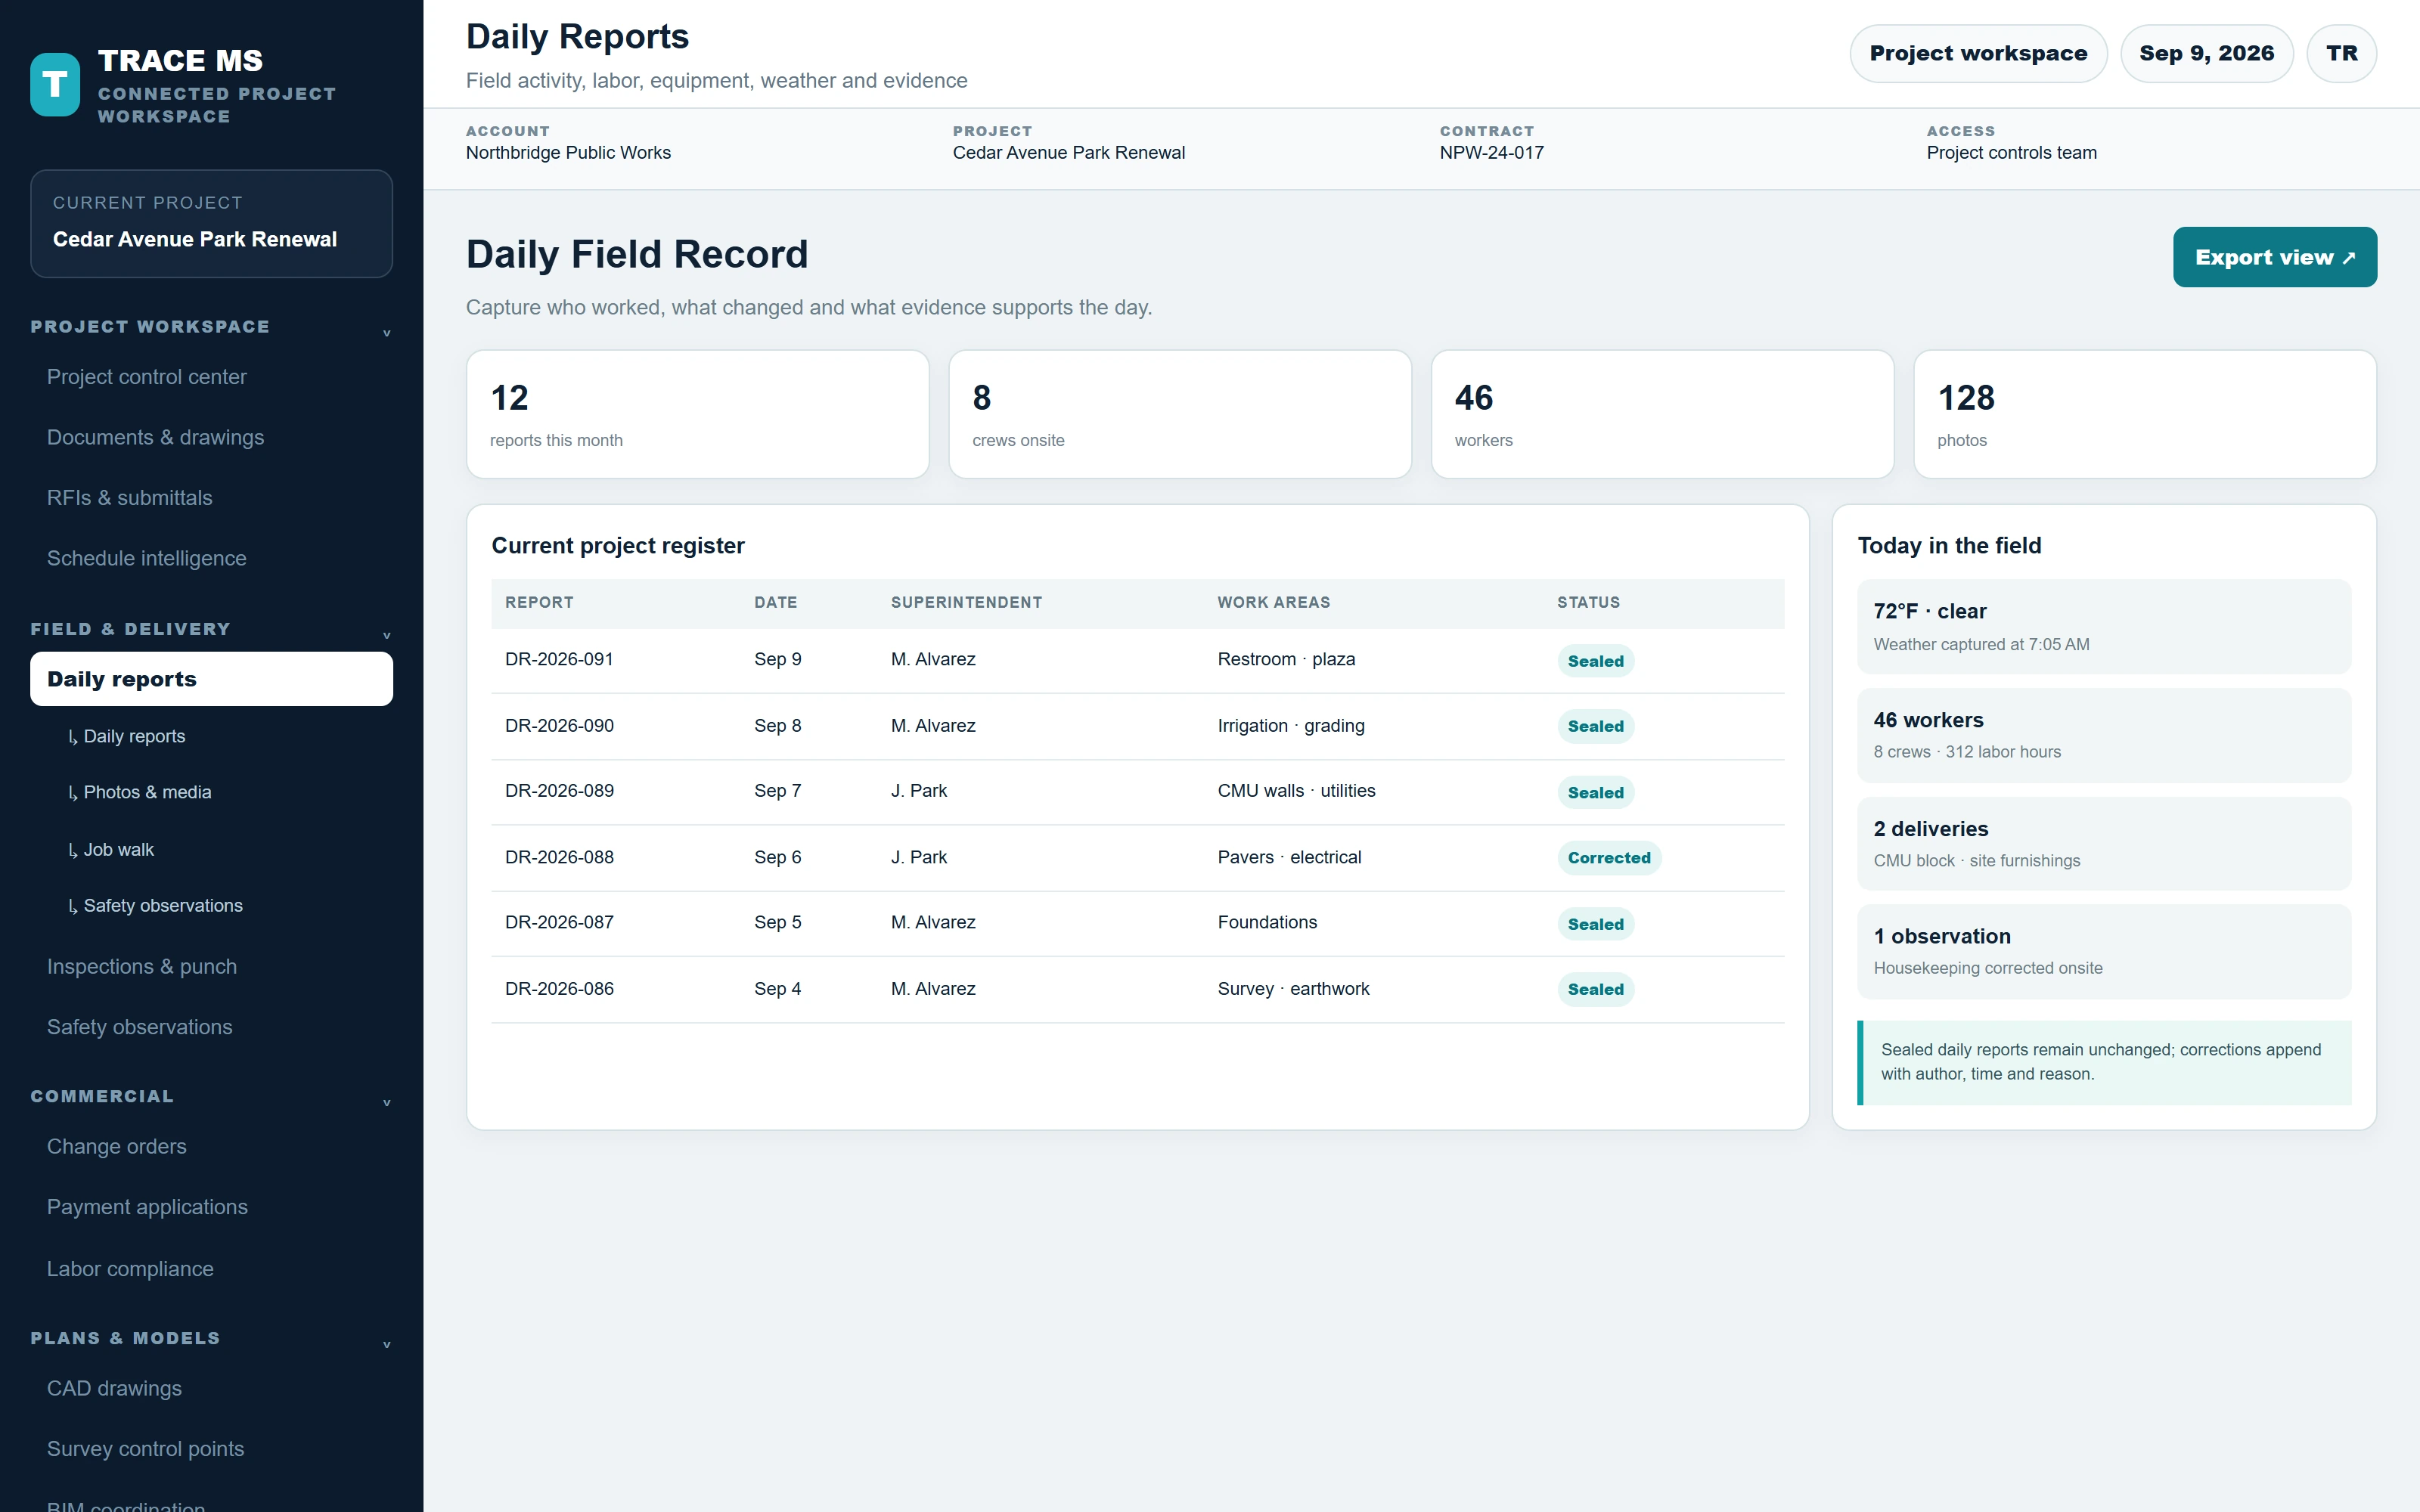Collapse the Field & Delivery section chevron

386,635
